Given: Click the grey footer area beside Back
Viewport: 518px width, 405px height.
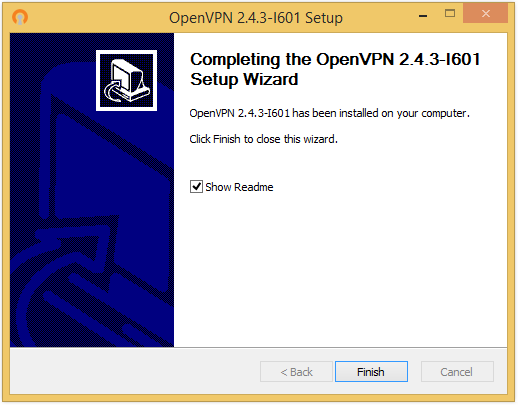Looking at the screenshot, I should [133, 371].
